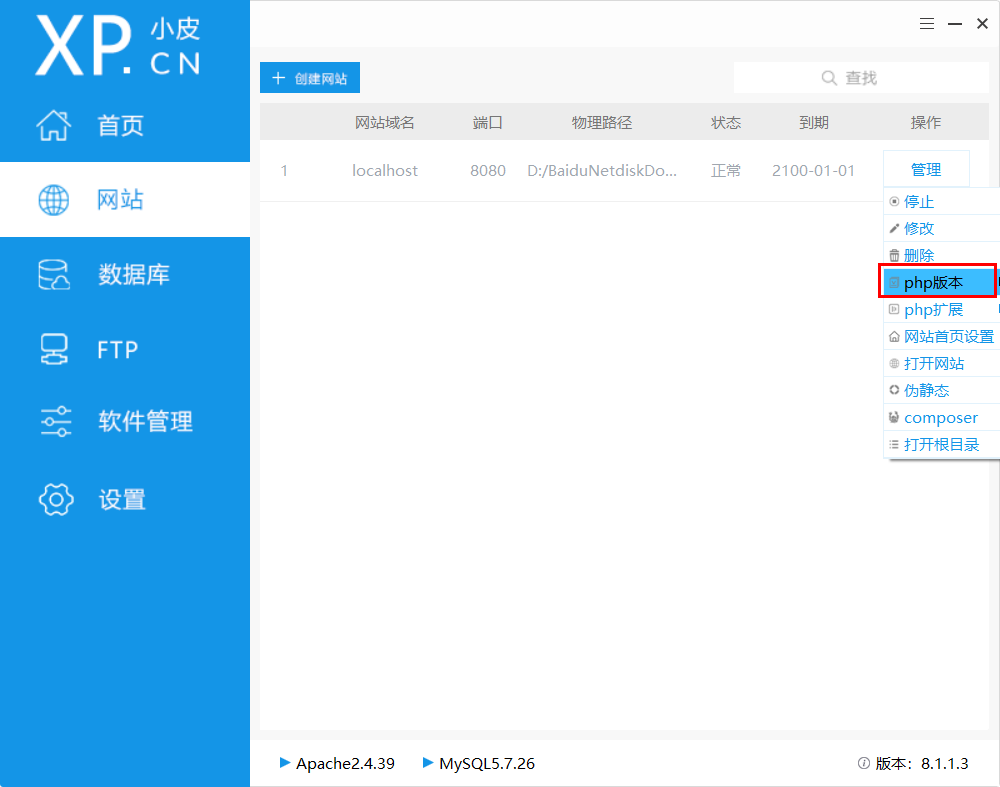The image size is (1000, 787).
Task: Click the 2100-01-01 expiry cell
Action: tap(813, 170)
